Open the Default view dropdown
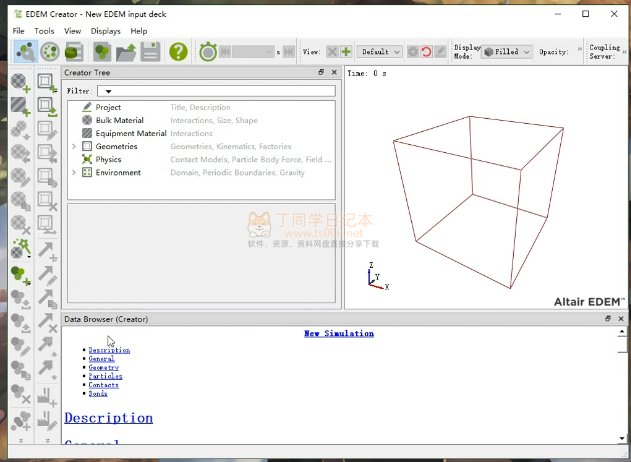 380,51
